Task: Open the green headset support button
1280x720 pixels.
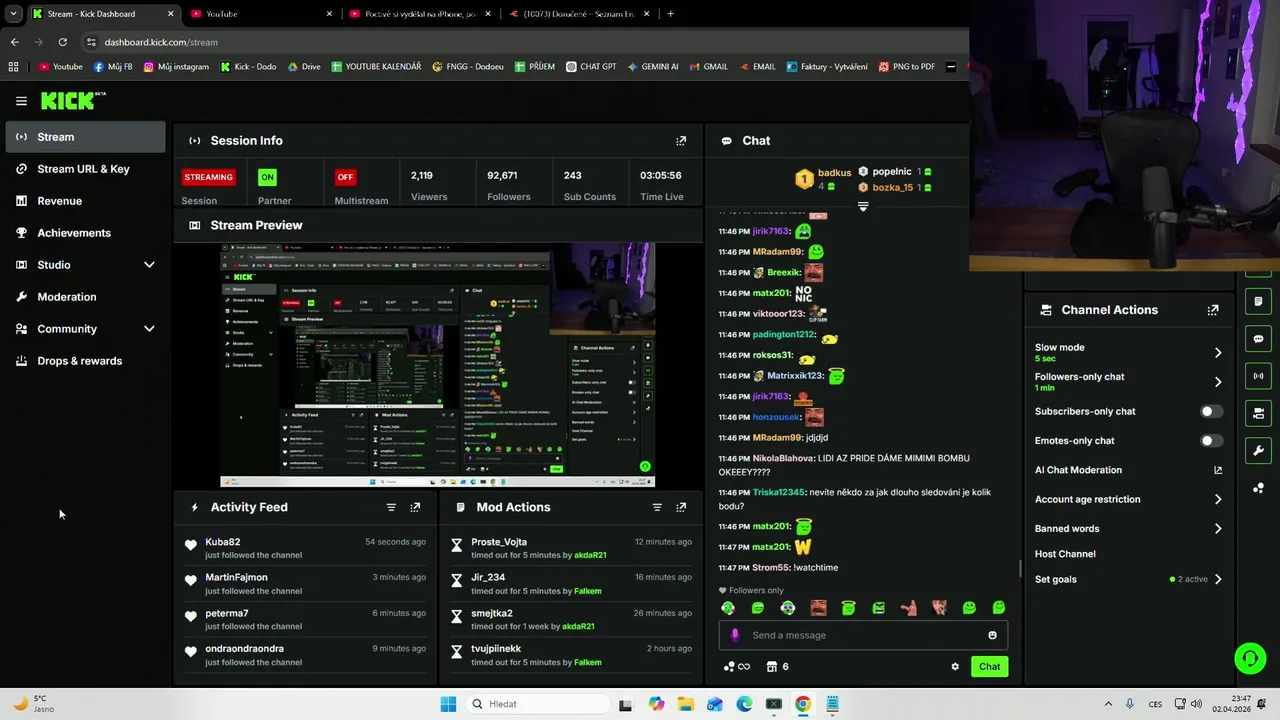Action: tap(1250, 658)
